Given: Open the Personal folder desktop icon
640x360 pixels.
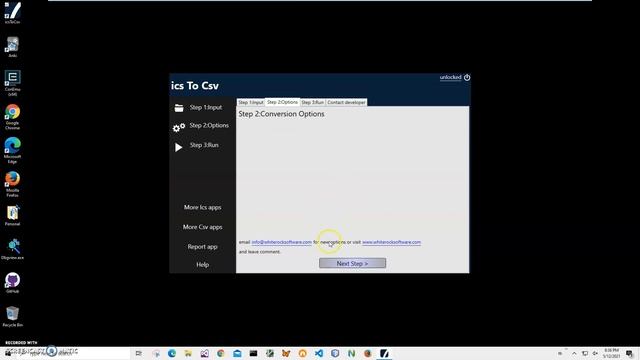Looking at the screenshot, I should (x=13, y=216).
